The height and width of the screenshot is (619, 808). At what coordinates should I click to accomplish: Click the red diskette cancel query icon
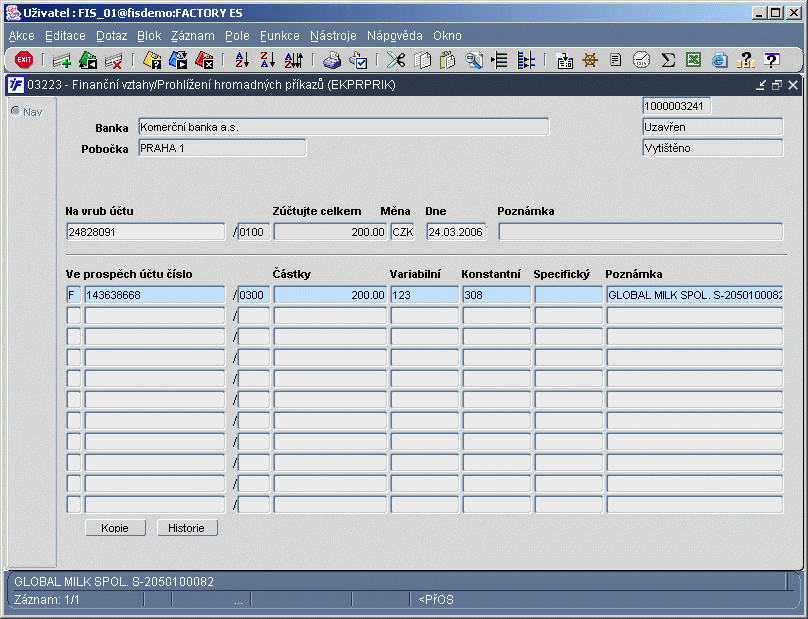click(x=204, y=61)
